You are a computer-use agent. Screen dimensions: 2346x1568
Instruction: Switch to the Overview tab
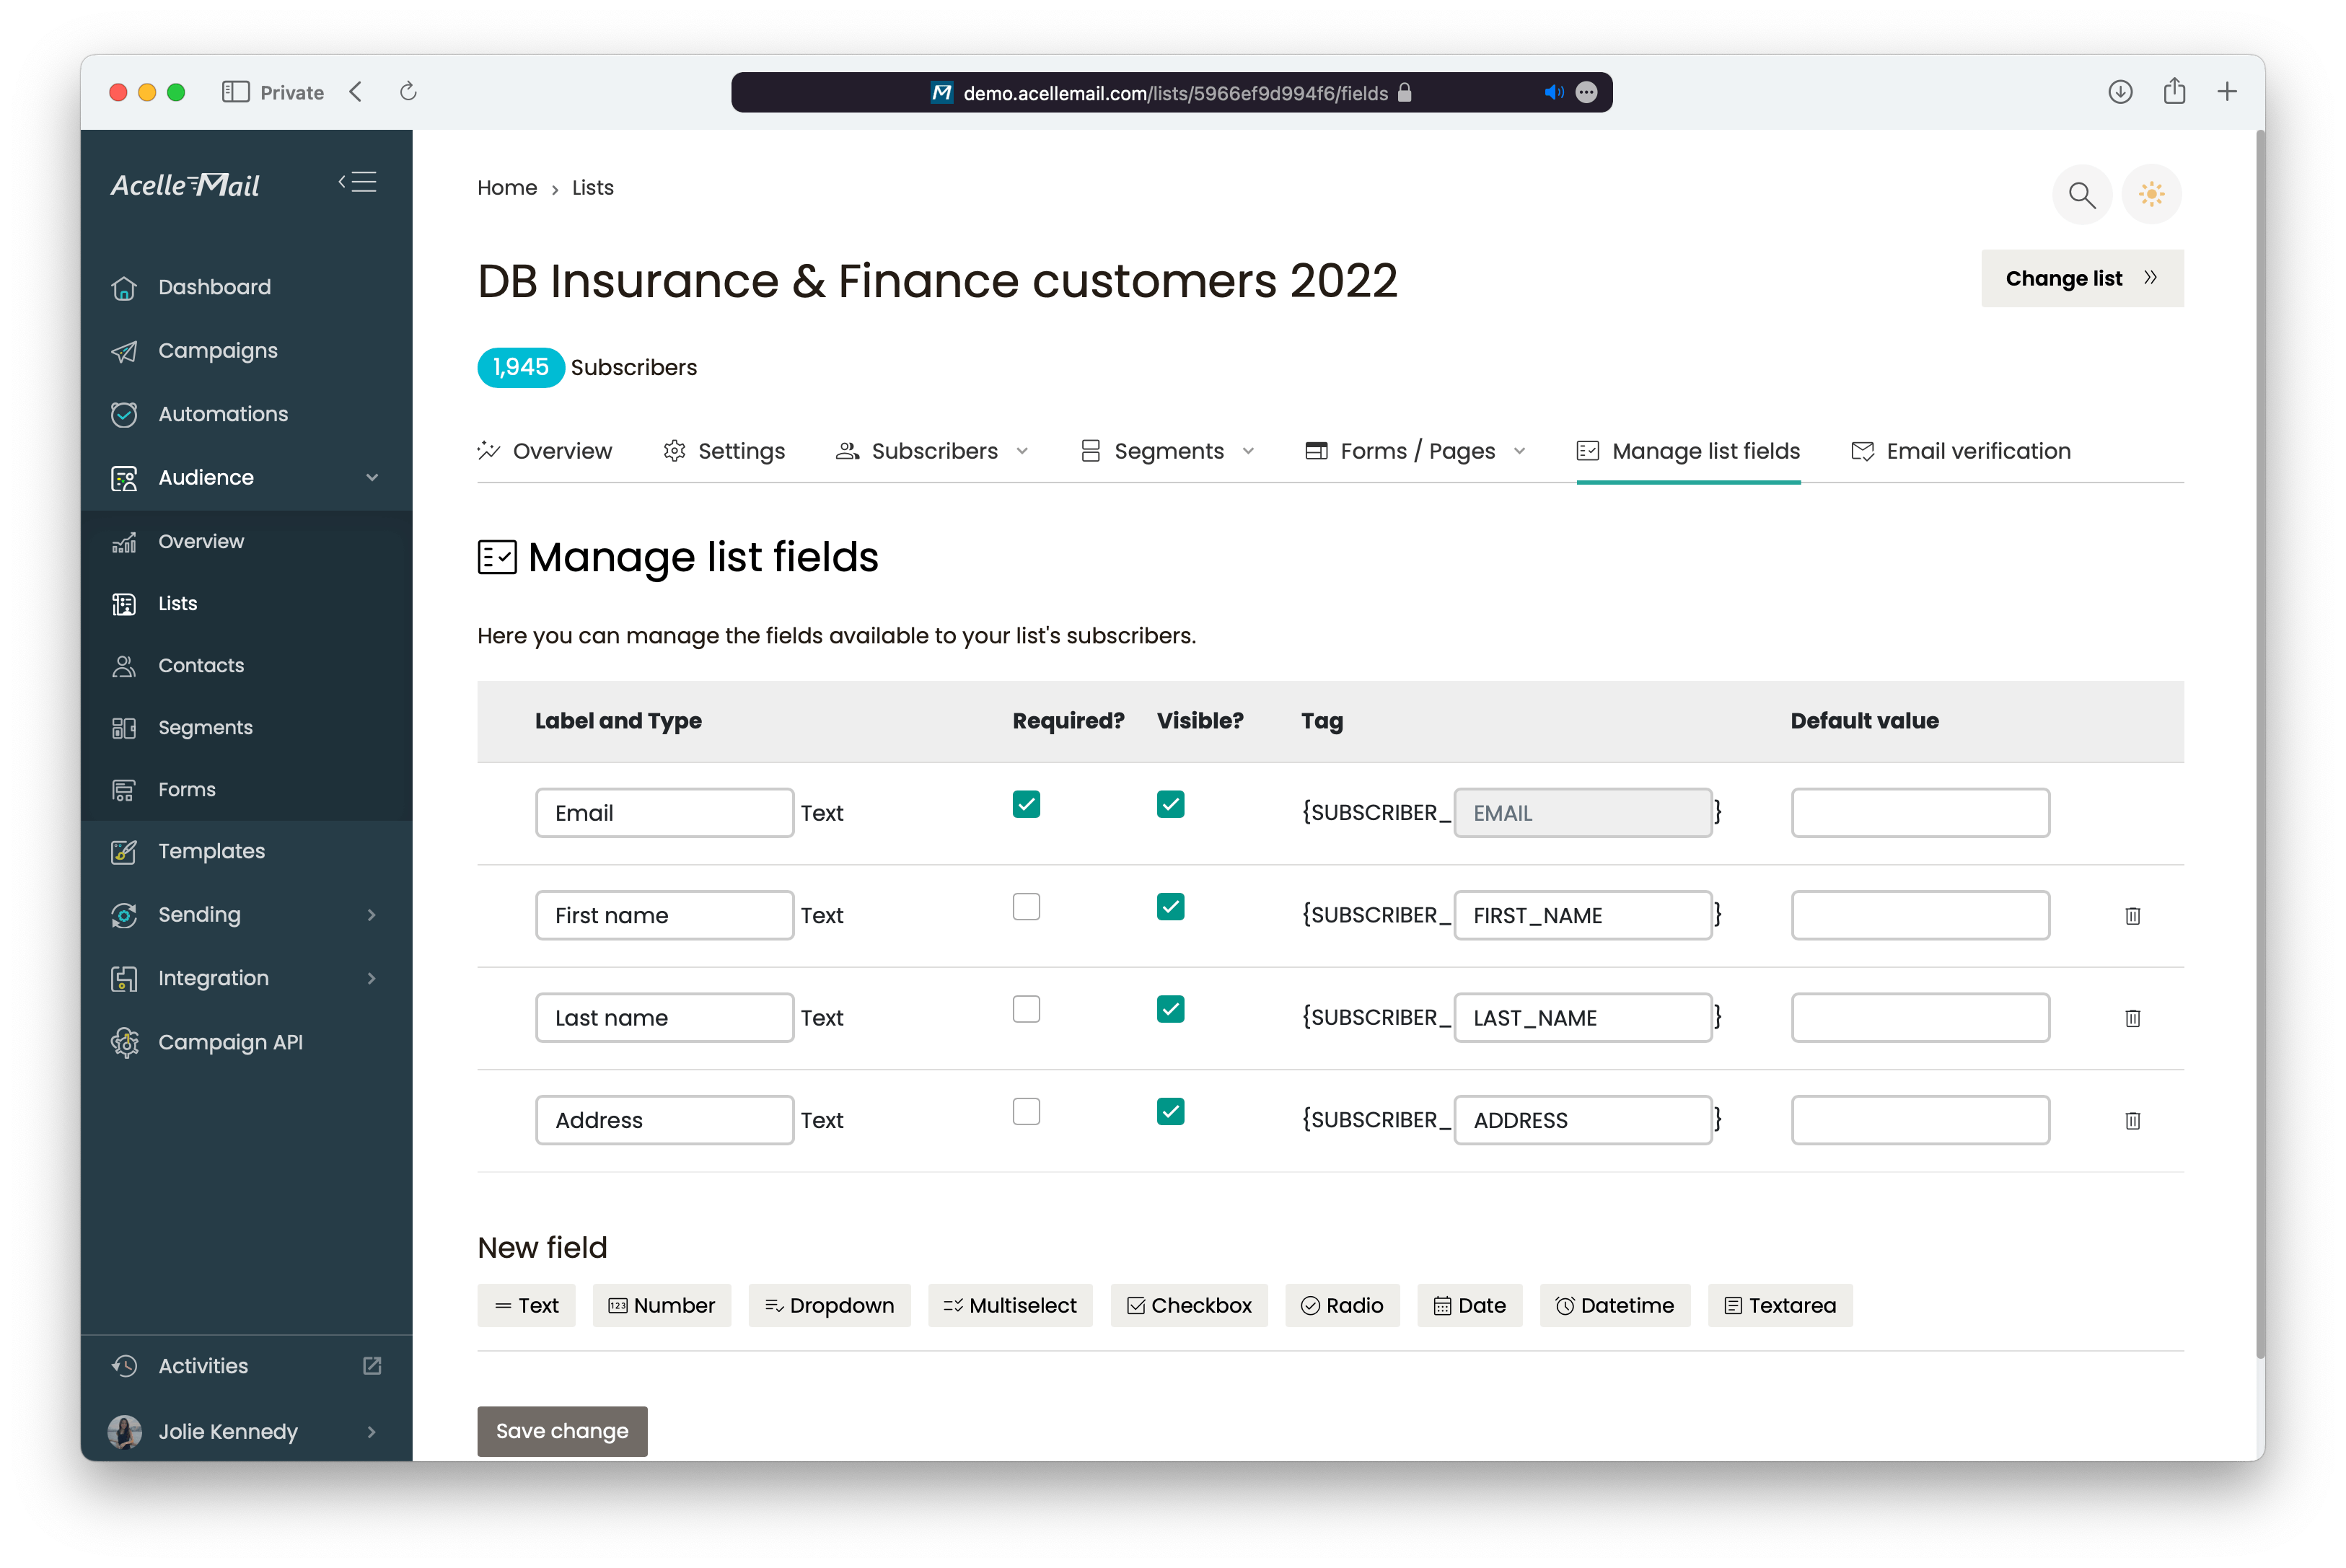click(x=545, y=451)
